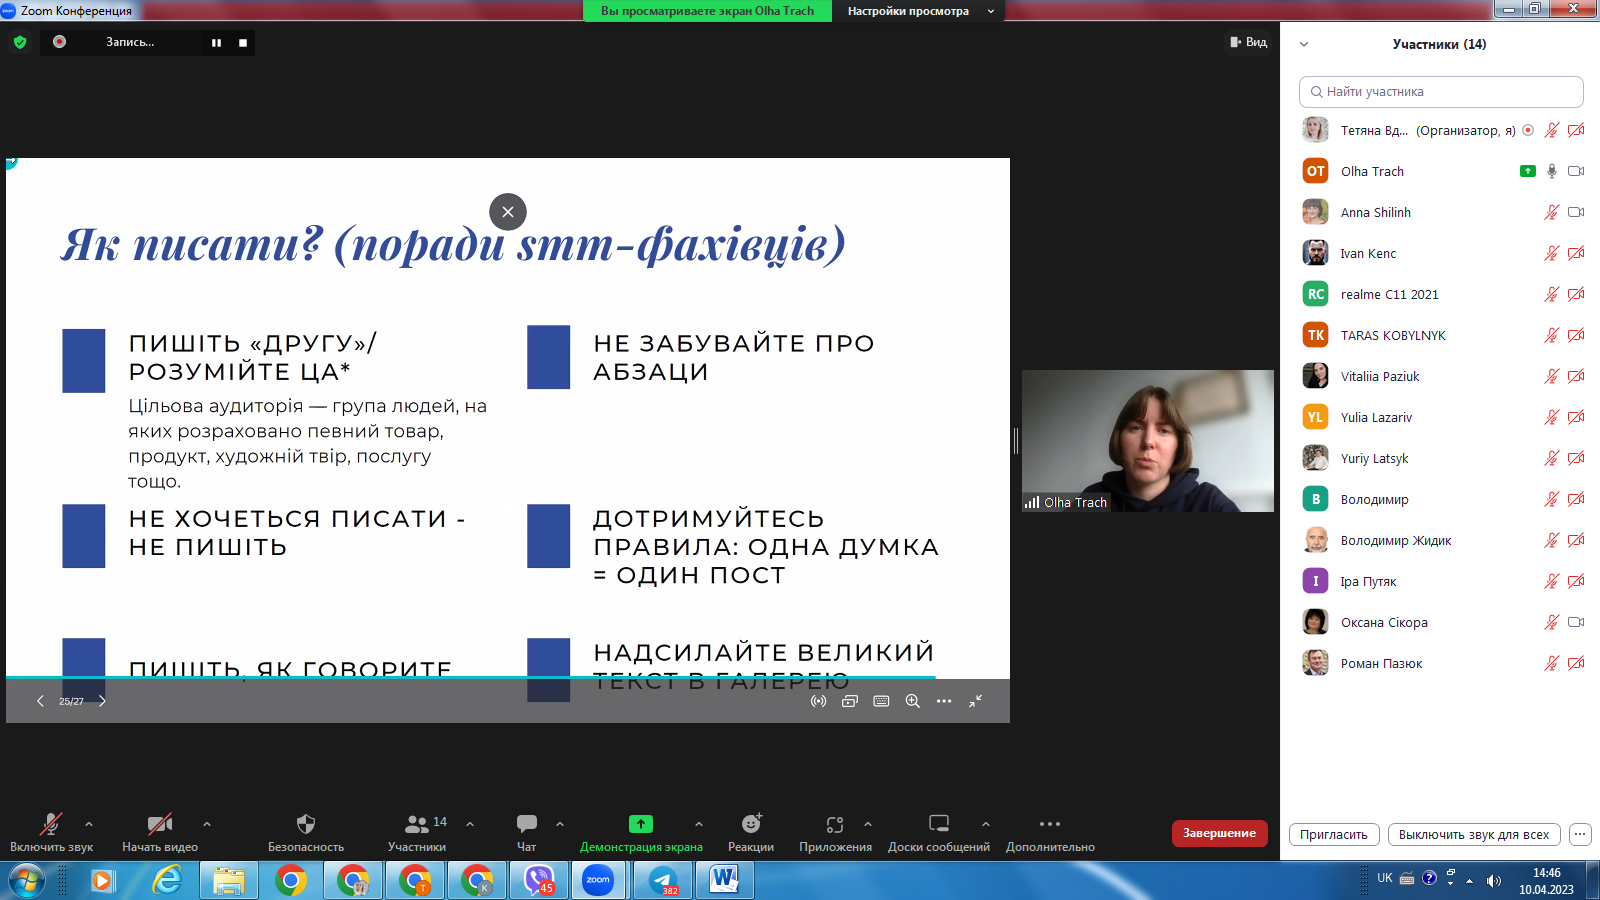1600x900 pixels.
Task: Click the zoom magnifier icon on slide controls
Action: tap(912, 701)
